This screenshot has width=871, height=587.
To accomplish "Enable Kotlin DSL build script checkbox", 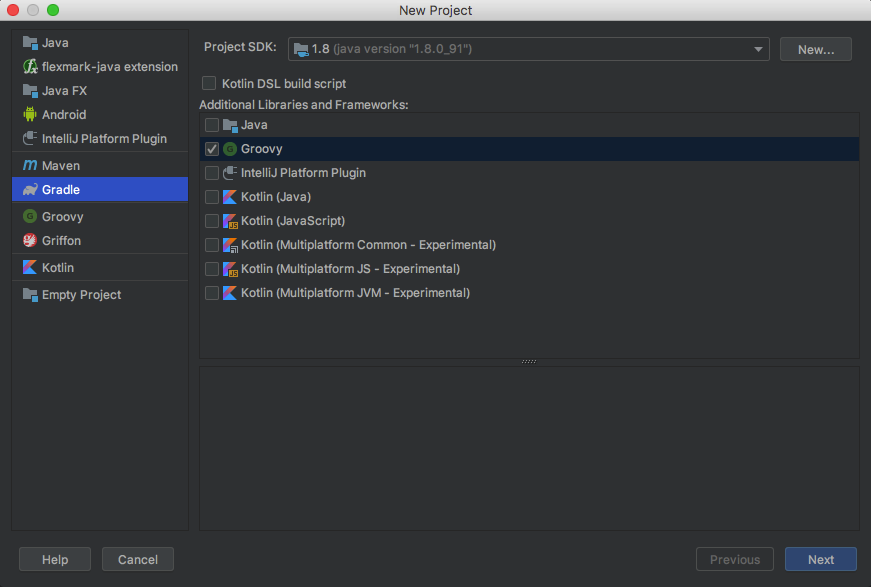I will (x=209, y=83).
